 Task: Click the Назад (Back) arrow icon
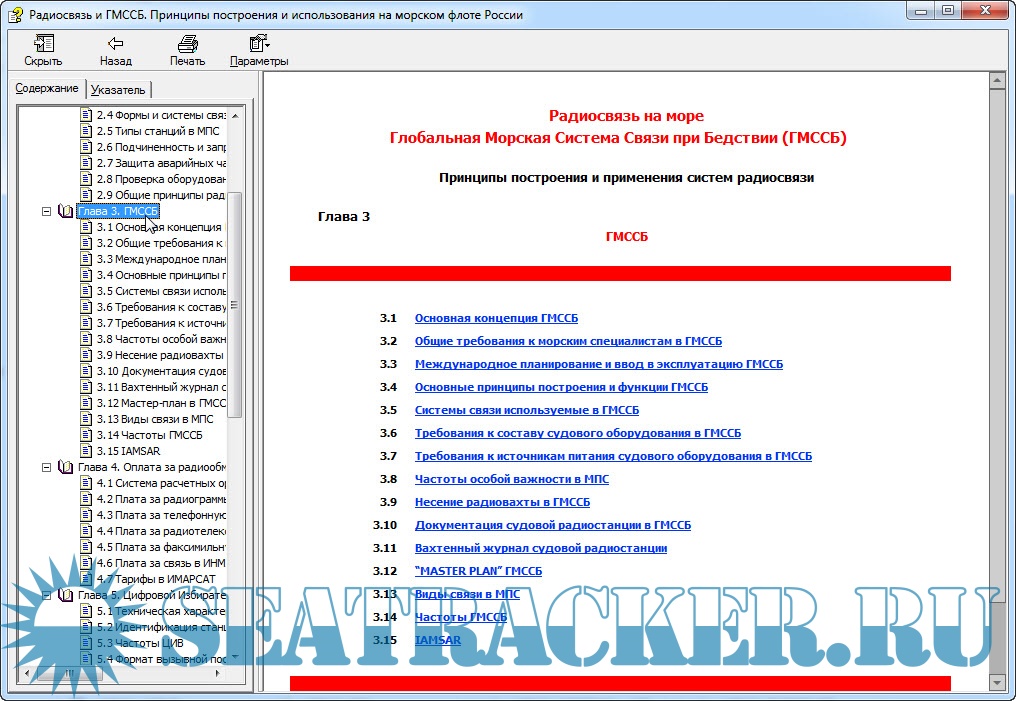click(x=116, y=44)
